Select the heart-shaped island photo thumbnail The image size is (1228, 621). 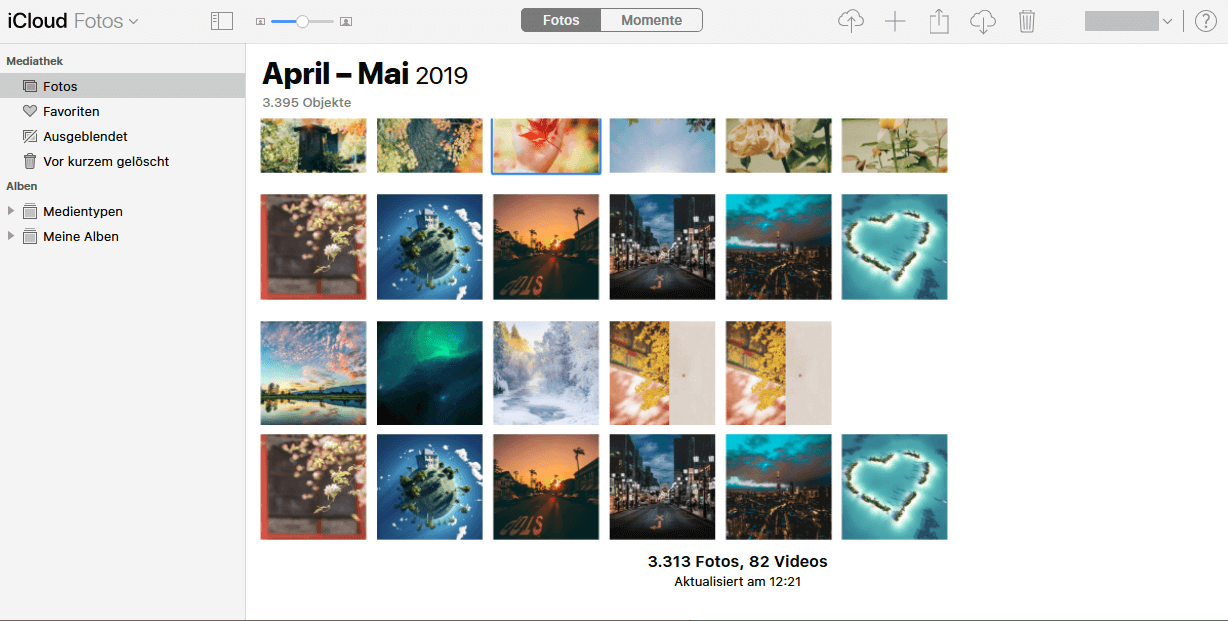click(894, 247)
